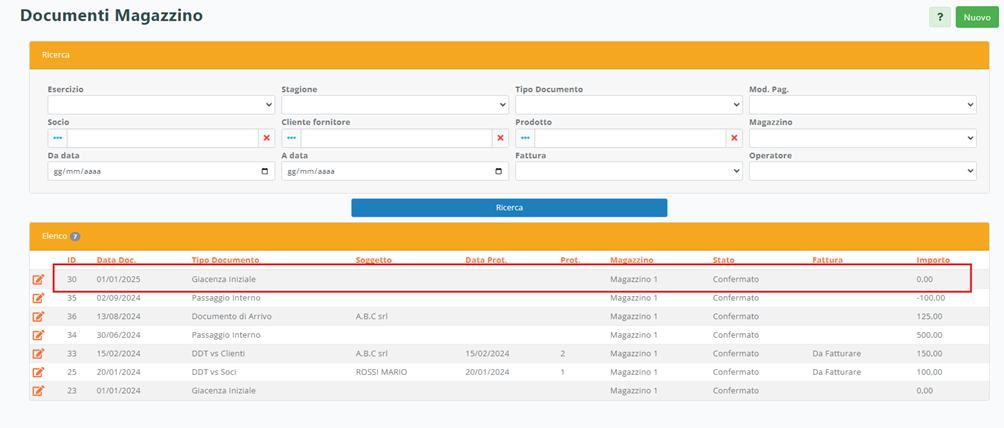The width and height of the screenshot is (1004, 428).
Task: Click the green Nuovo button
Action: (976, 17)
